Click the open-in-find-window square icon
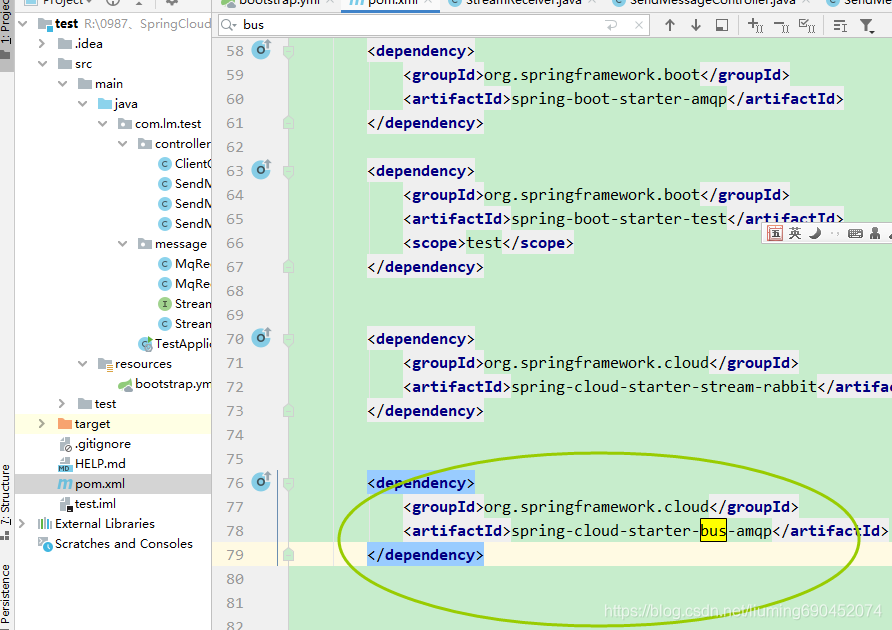 (721, 25)
